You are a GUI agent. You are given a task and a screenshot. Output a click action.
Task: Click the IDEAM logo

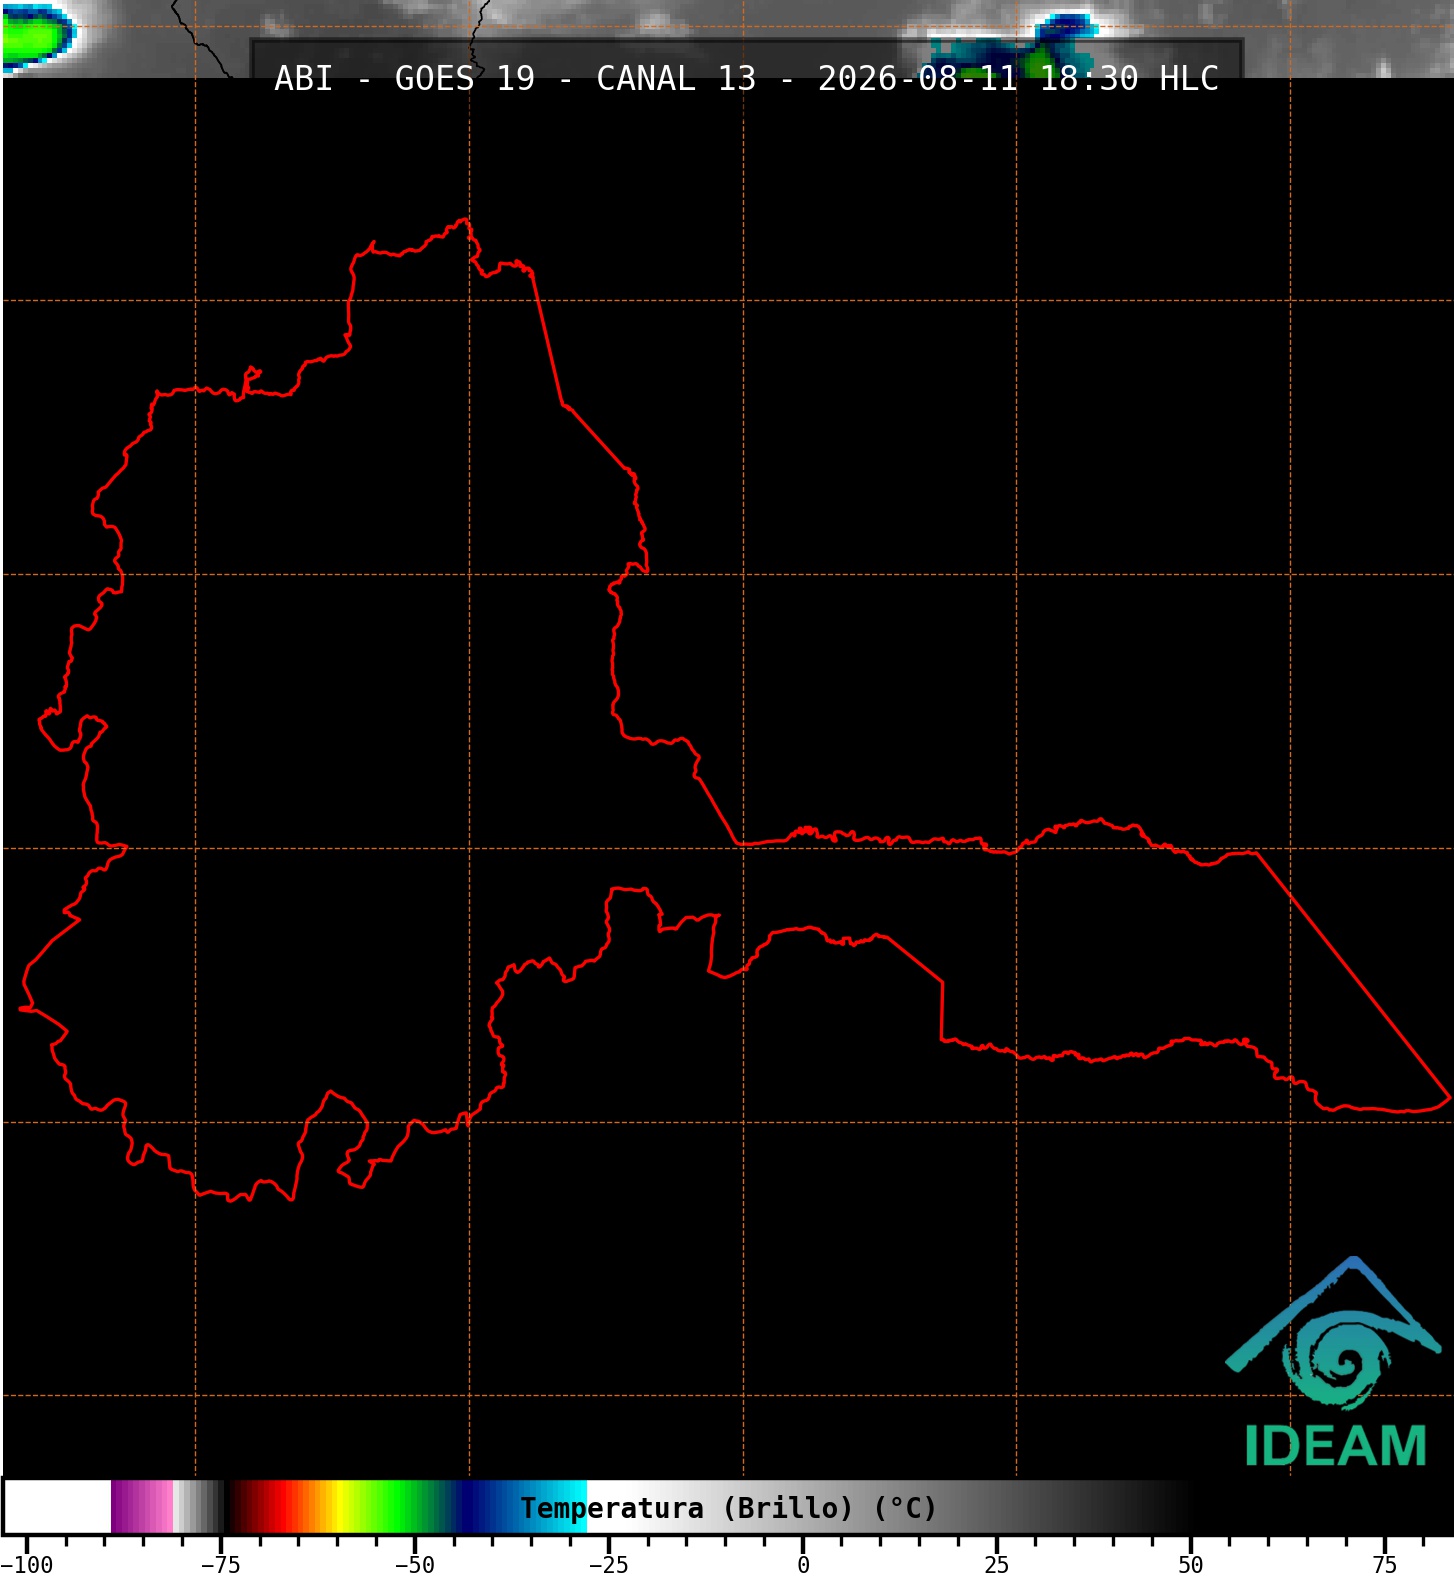[1335, 1362]
